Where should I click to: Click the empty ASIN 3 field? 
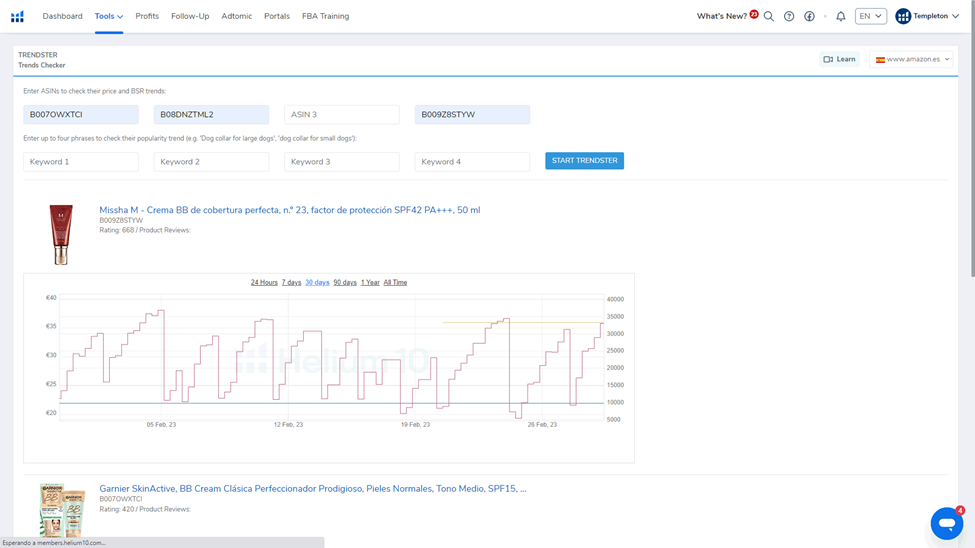342,114
